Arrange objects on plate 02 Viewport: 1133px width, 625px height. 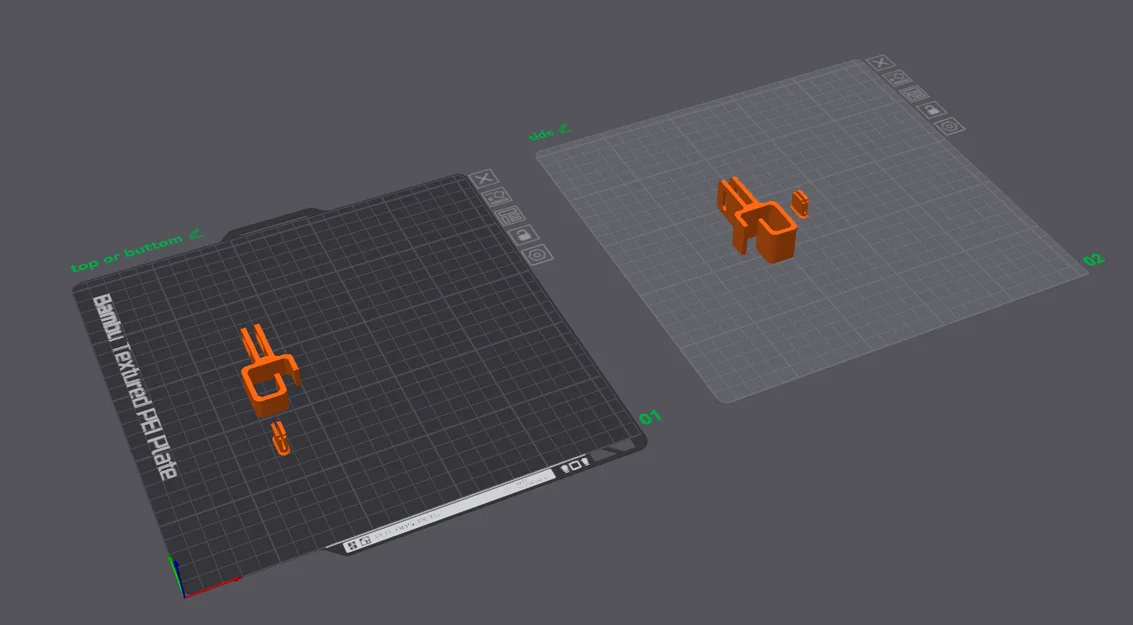tap(915, 94)
